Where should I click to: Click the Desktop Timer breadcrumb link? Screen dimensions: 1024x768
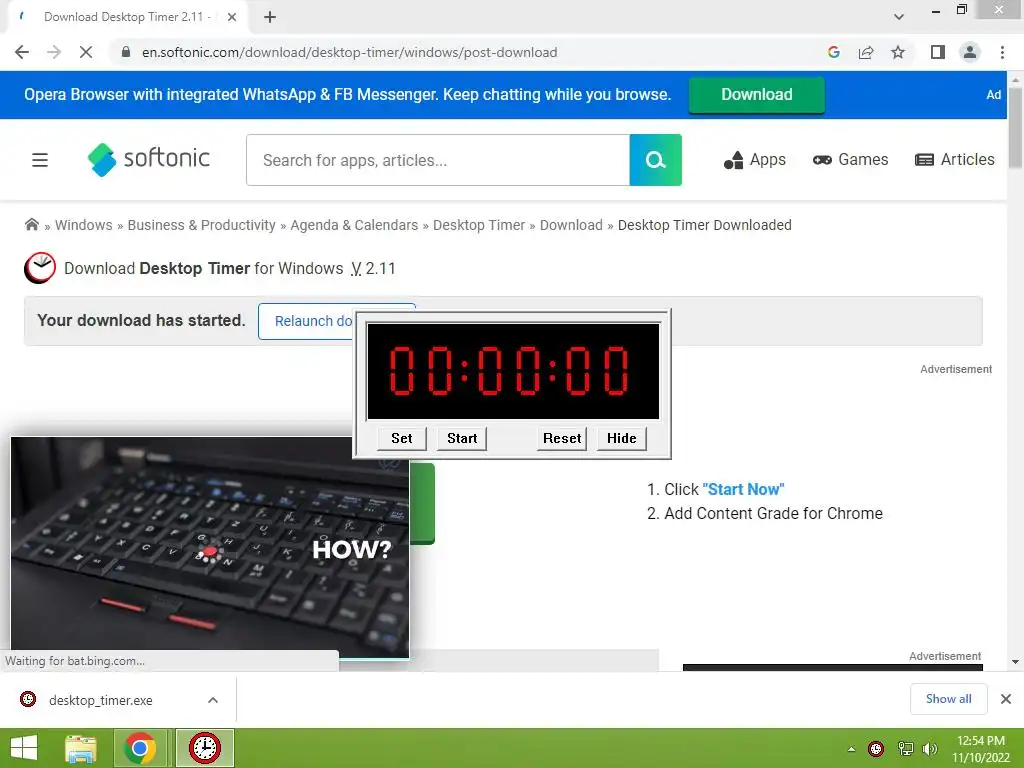click(x=479, y=225)
